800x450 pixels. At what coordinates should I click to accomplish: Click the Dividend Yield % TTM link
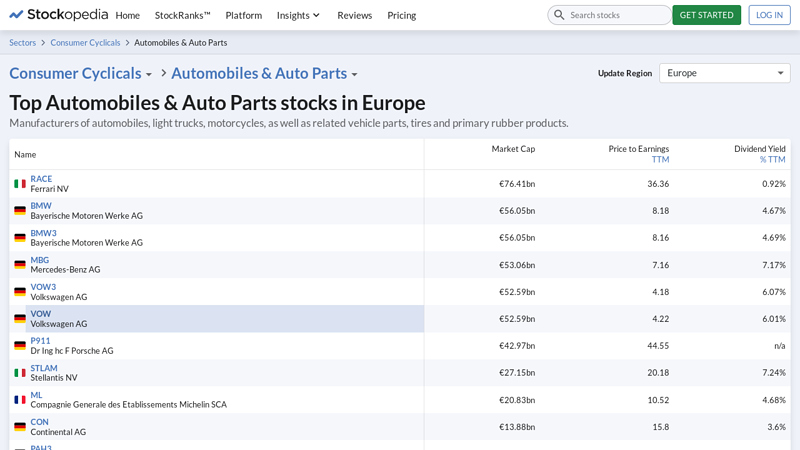click(772, 160)
